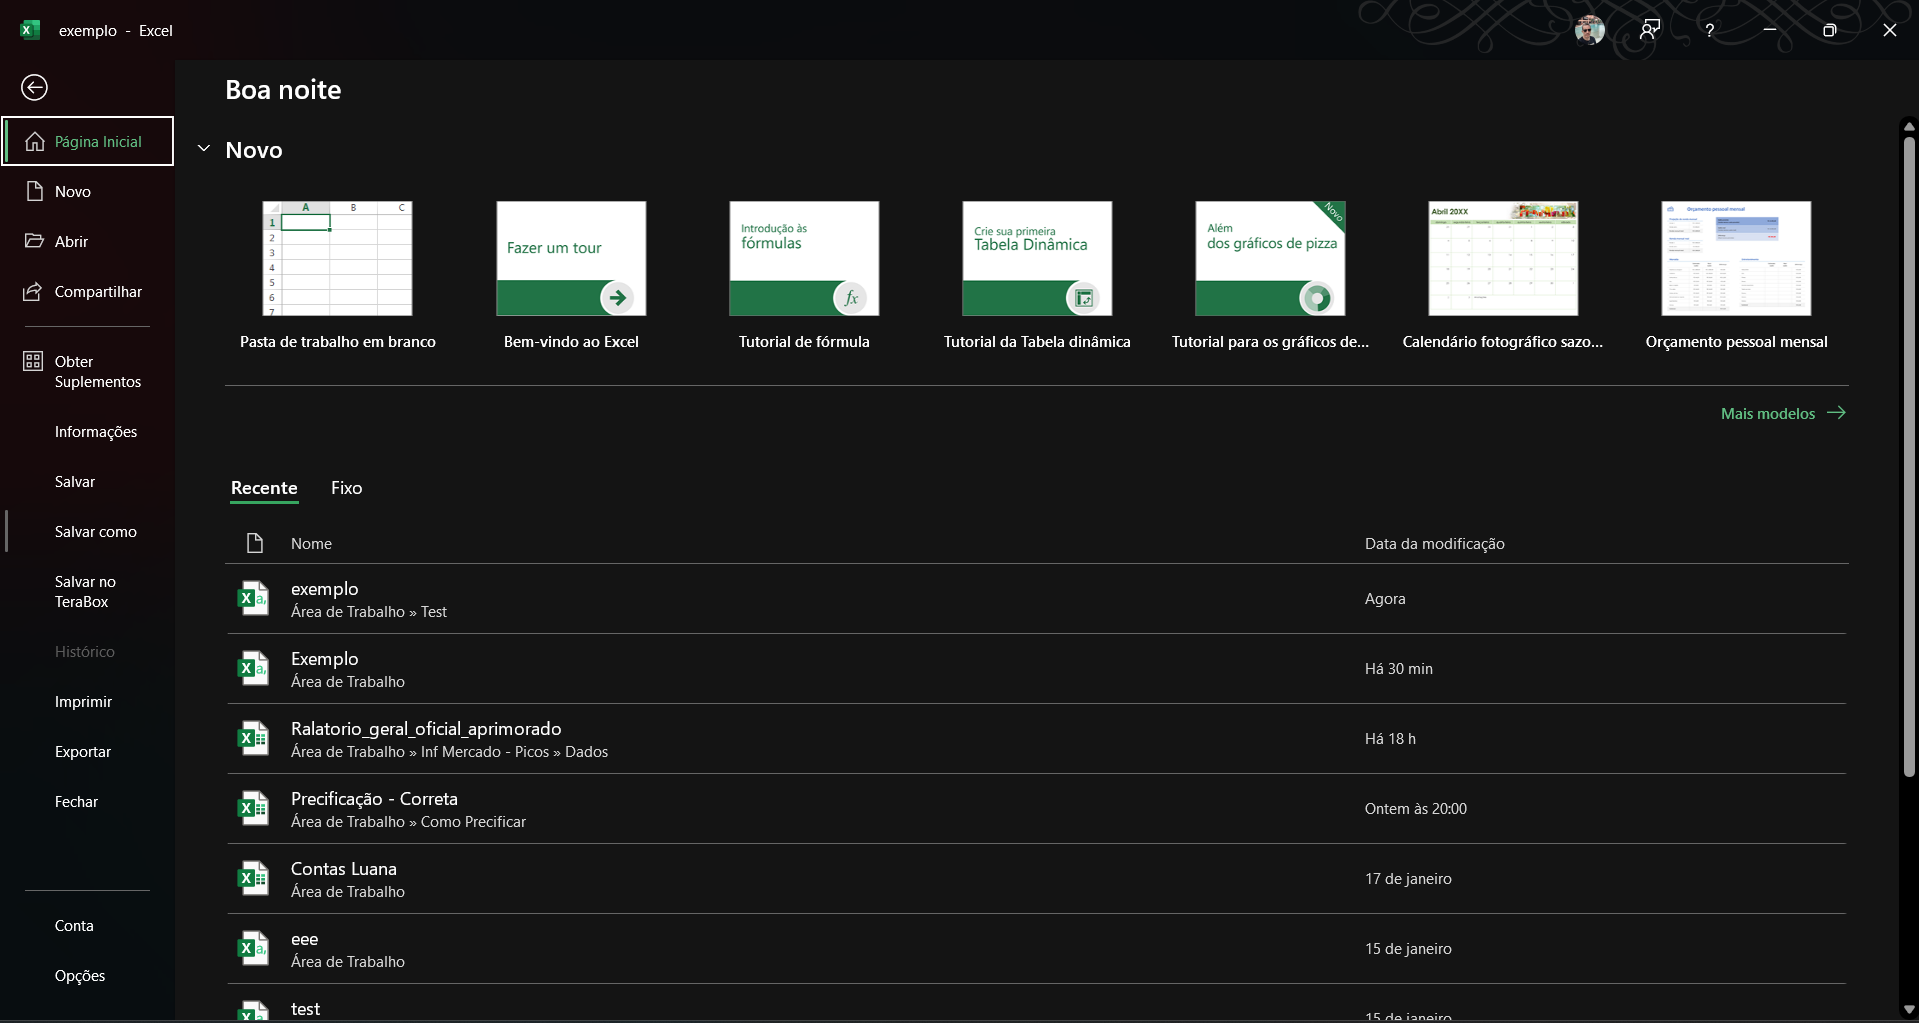Open Exportar in the sidebar
Image resolution: width=1919 pixels, height=1023 pixels.
83,752
